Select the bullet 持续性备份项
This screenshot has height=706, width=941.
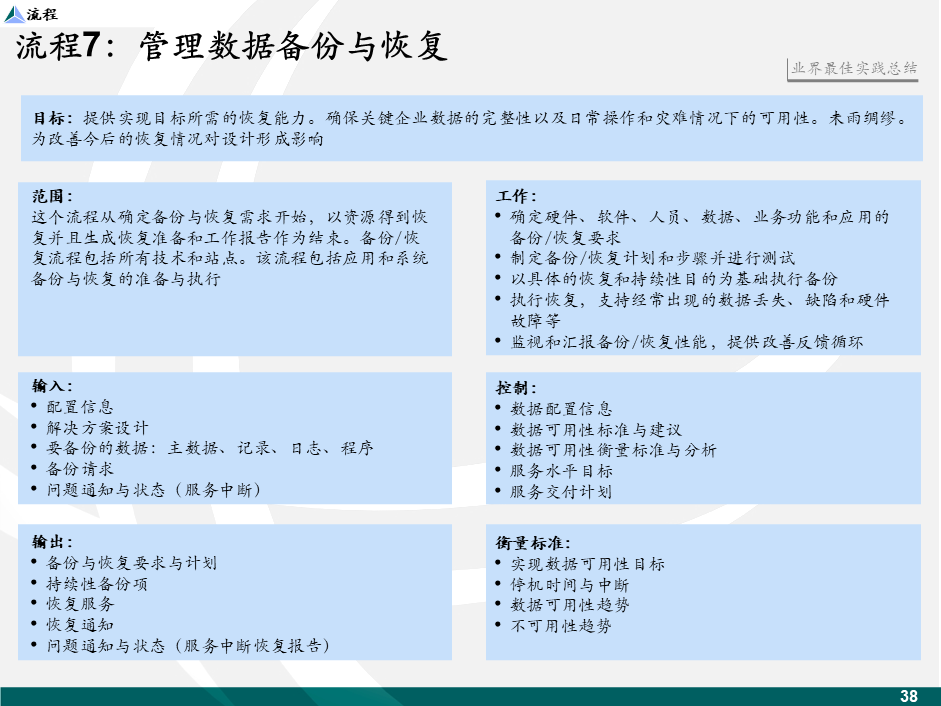97,584
